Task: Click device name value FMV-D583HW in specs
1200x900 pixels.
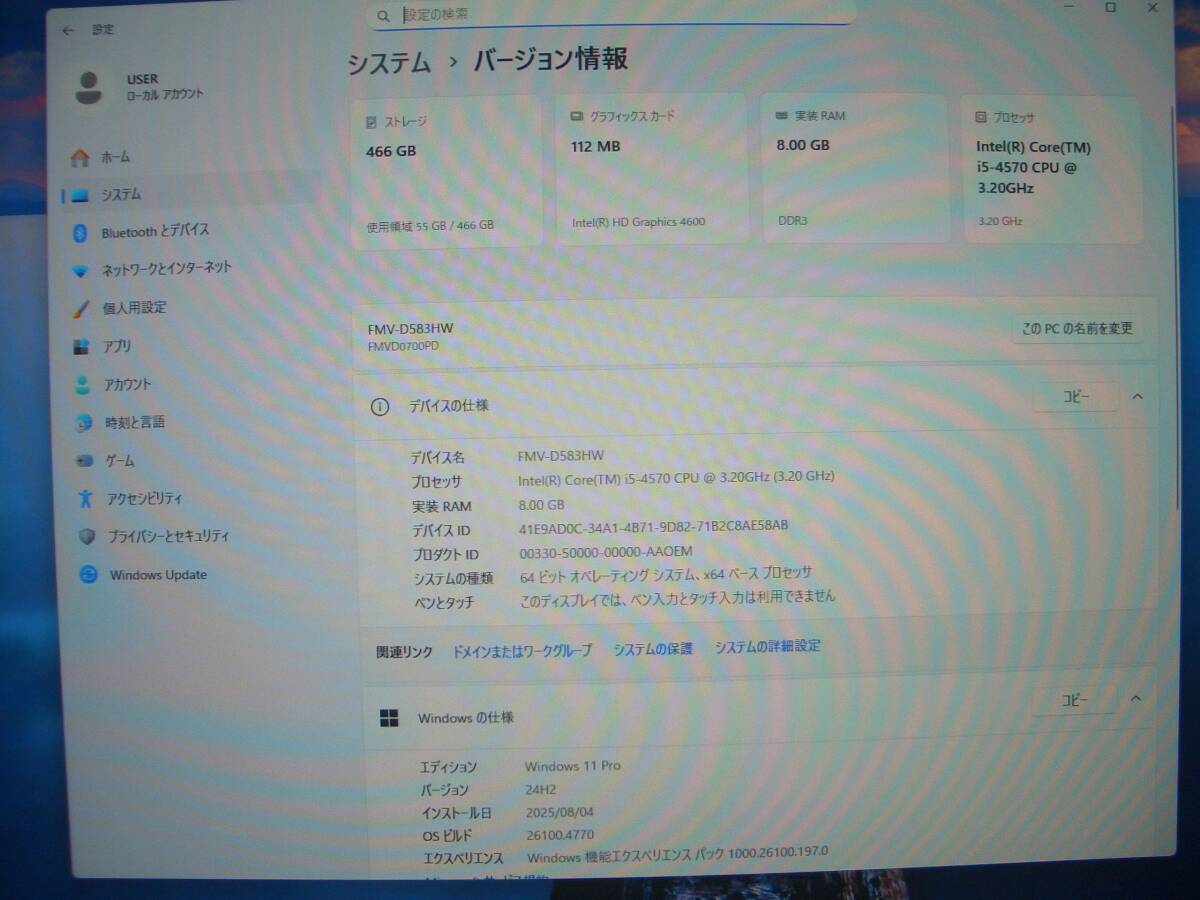Action: click(561, 455)
